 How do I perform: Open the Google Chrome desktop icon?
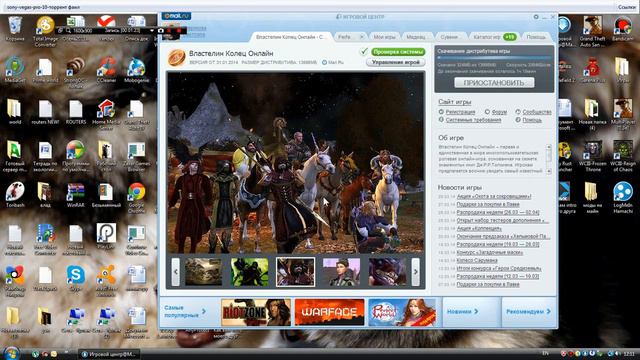coord(136,197)
